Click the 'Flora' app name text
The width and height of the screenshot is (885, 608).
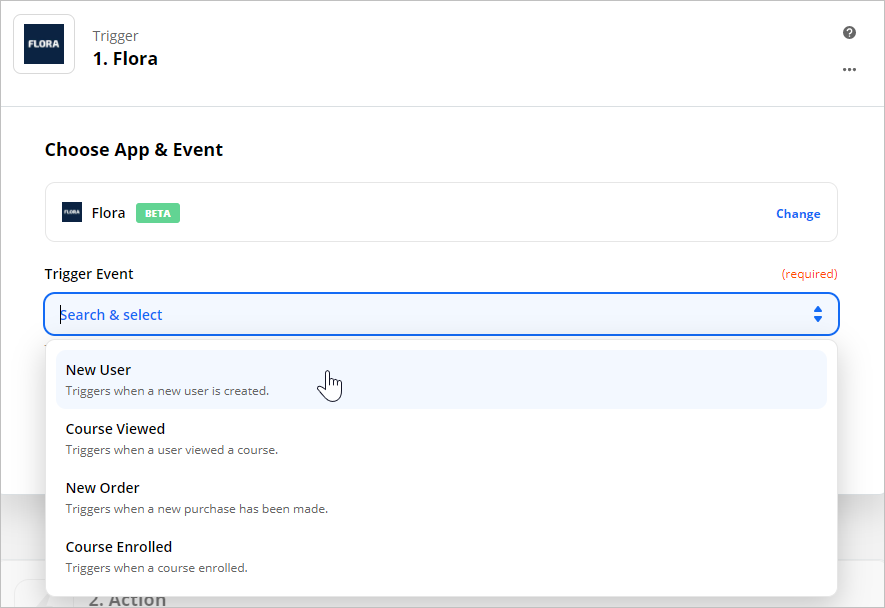point(108,213)
